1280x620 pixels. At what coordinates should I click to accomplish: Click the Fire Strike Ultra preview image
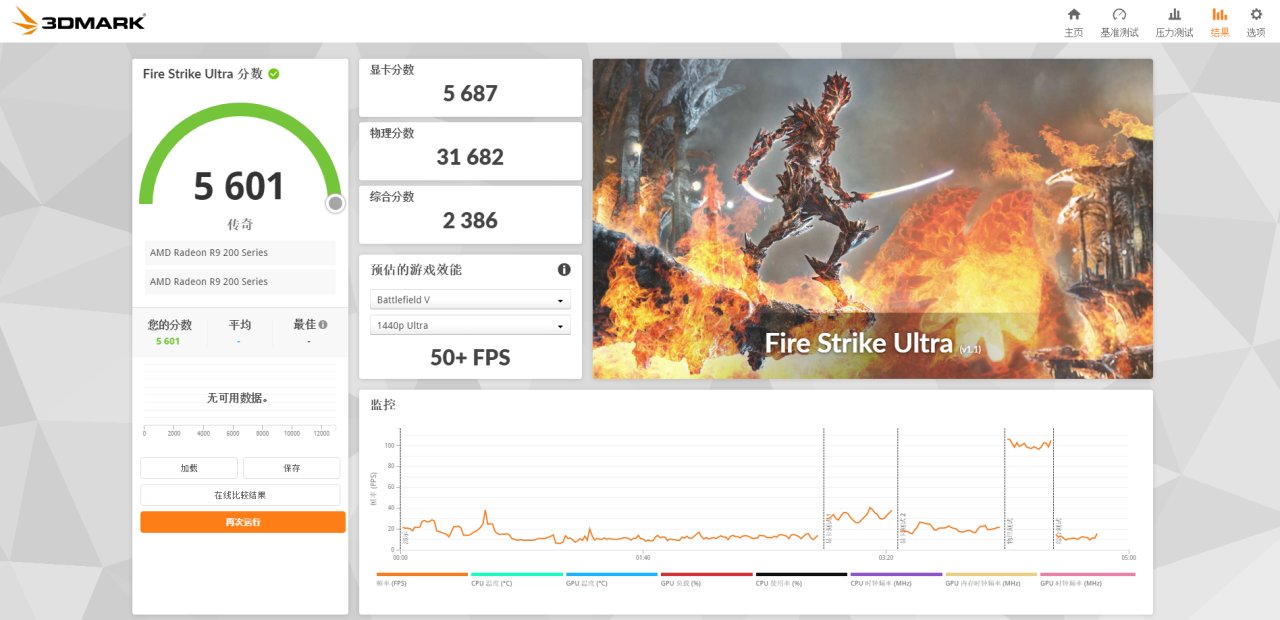pos(872,219)
